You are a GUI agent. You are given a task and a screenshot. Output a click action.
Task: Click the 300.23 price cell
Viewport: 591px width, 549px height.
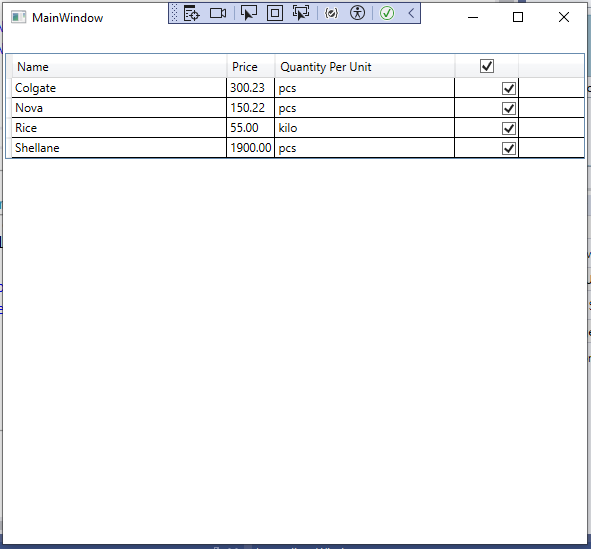[251, 88]
